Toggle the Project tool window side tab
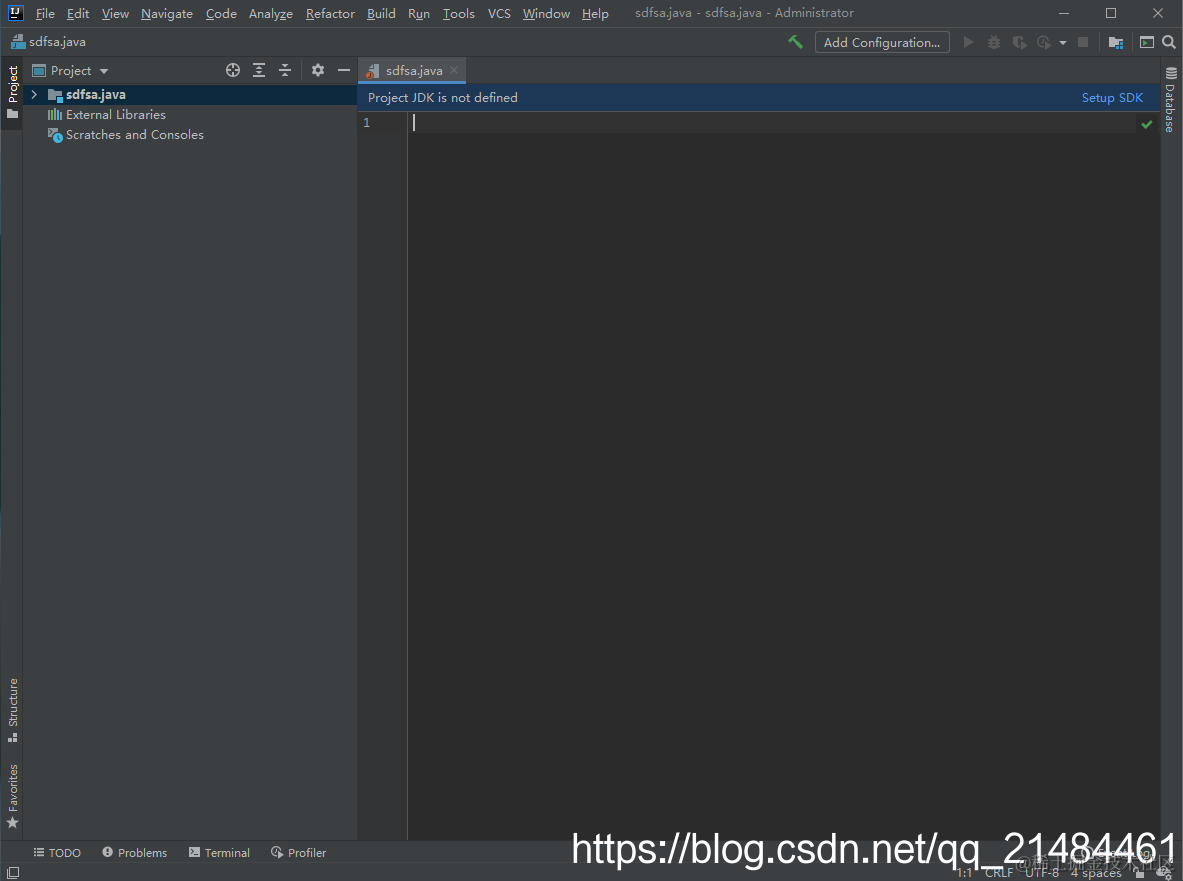This screenshot has height=881, width=1183. click(12, 92)
